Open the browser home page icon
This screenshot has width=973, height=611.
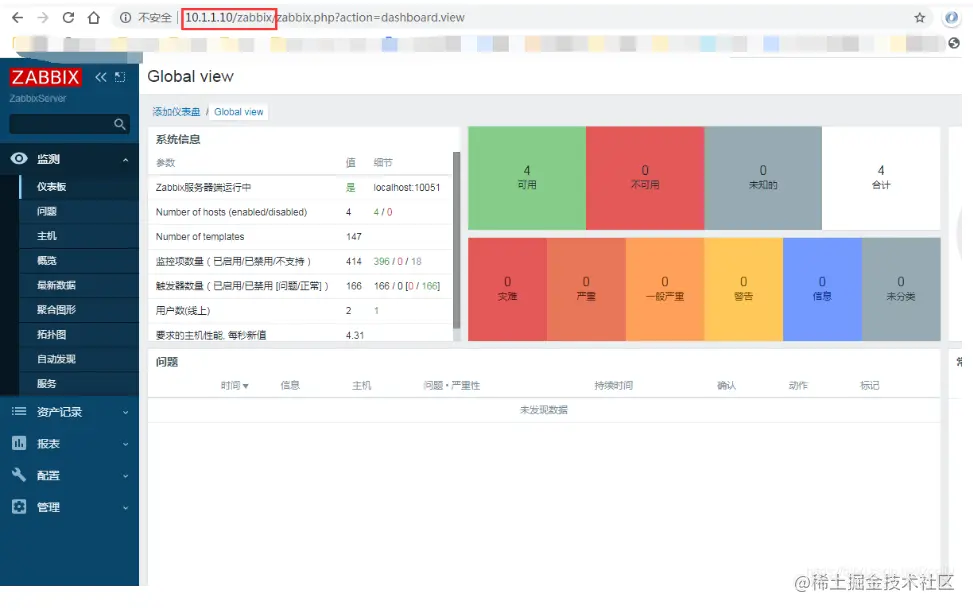[x=94, y=17]
